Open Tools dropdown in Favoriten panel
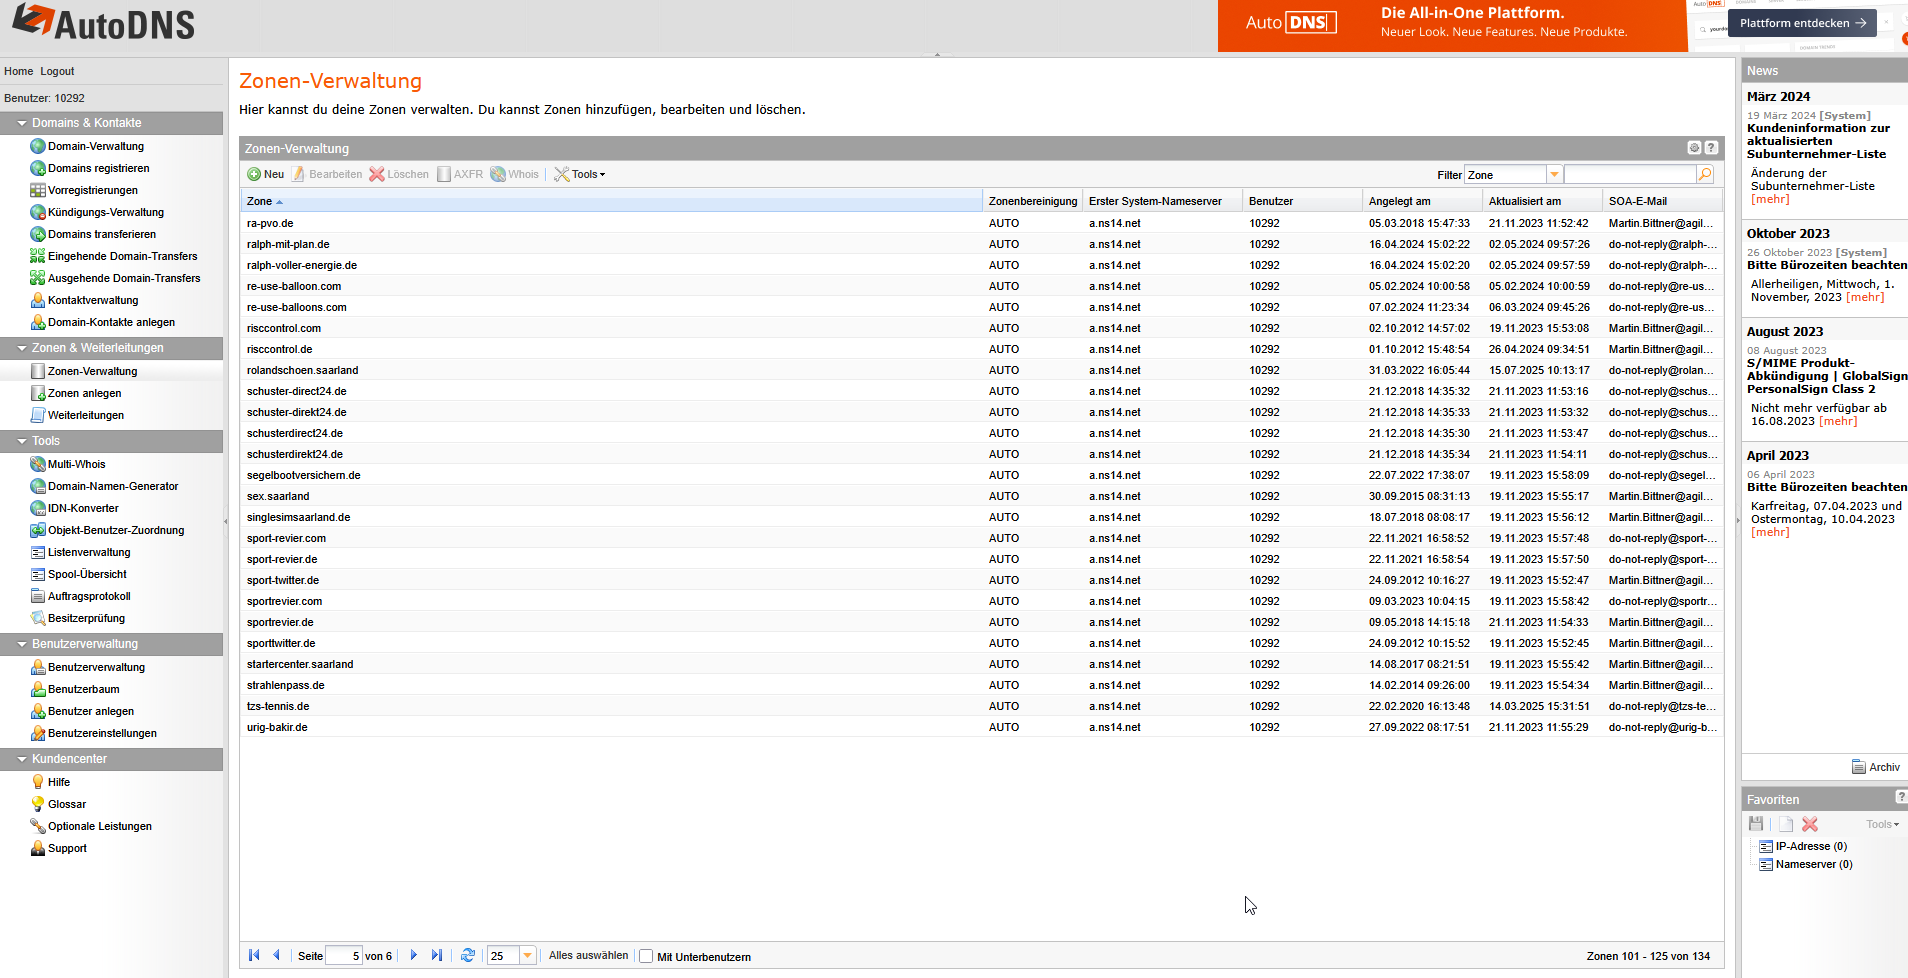 (x=1882, y=824)
